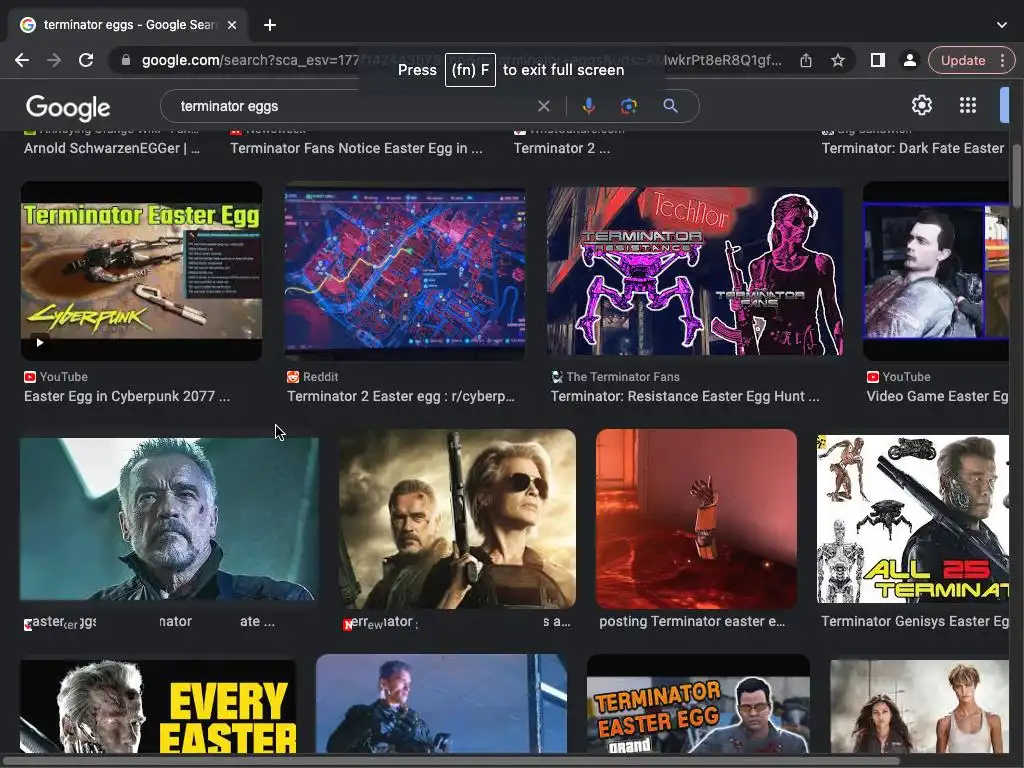Open the EVERY EASTER thumbnail
This screenshot has height=768, width=1024.
pos(158,707)
